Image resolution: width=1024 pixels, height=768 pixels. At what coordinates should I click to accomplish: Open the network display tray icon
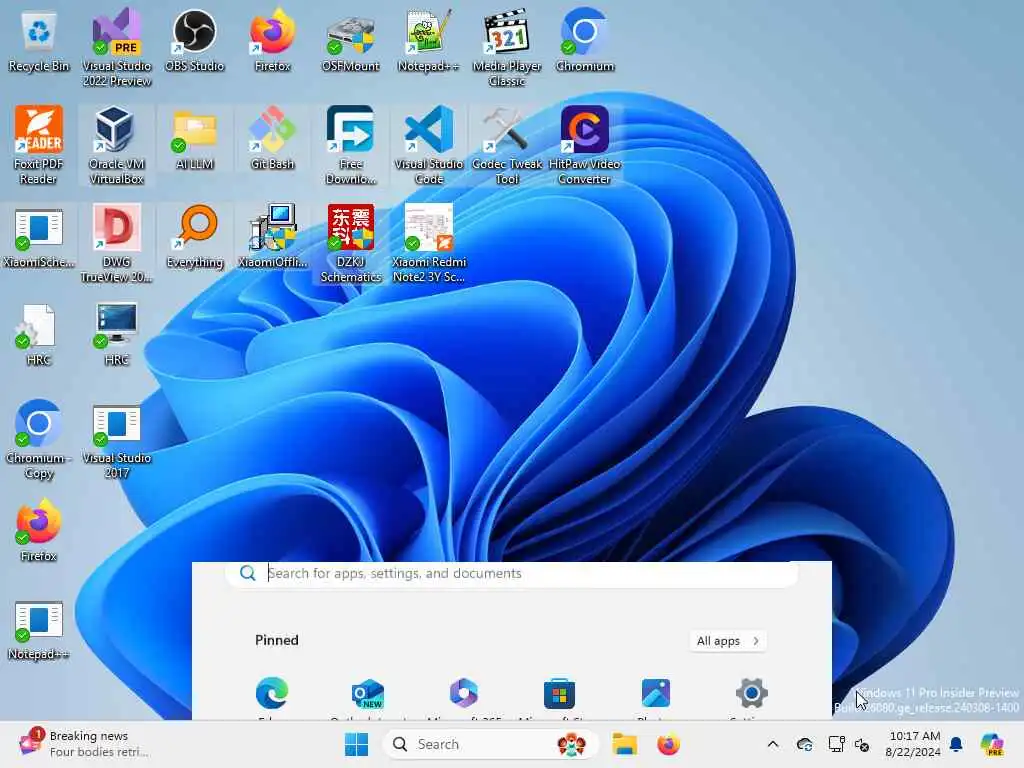pos(836,744)
